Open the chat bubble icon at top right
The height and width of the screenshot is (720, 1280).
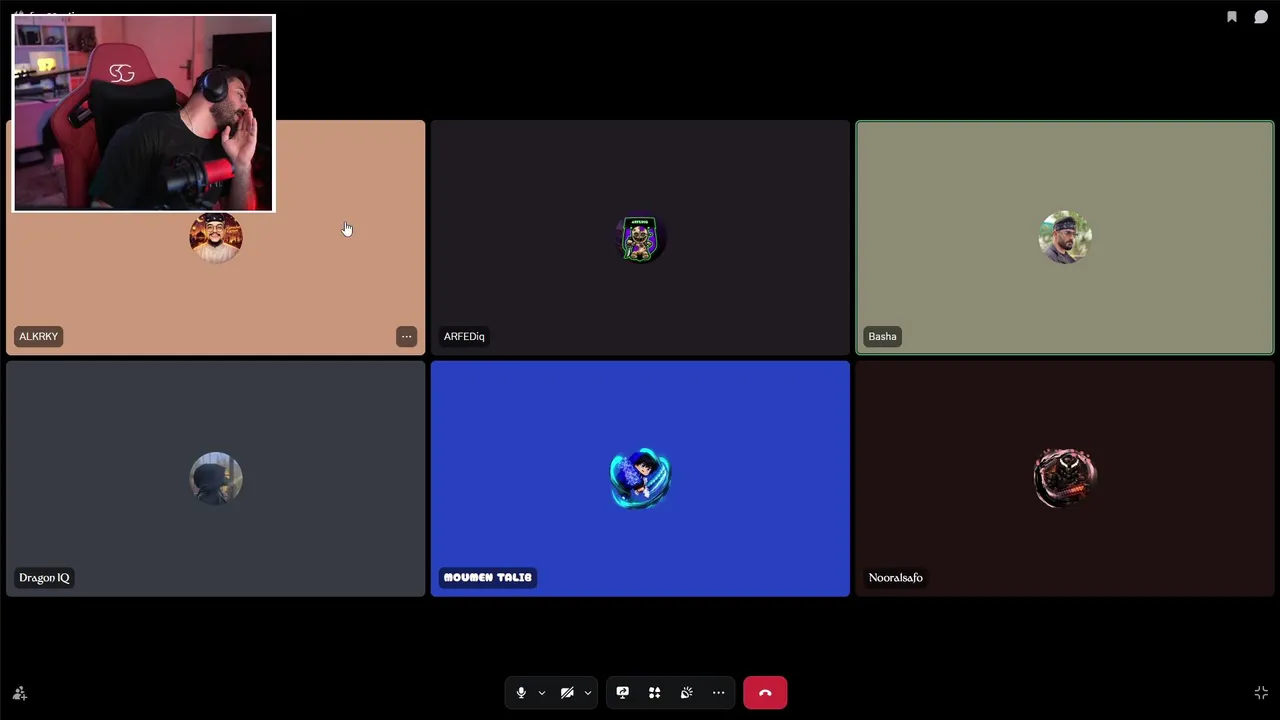pyautogui.click(x=1261, y=17)
